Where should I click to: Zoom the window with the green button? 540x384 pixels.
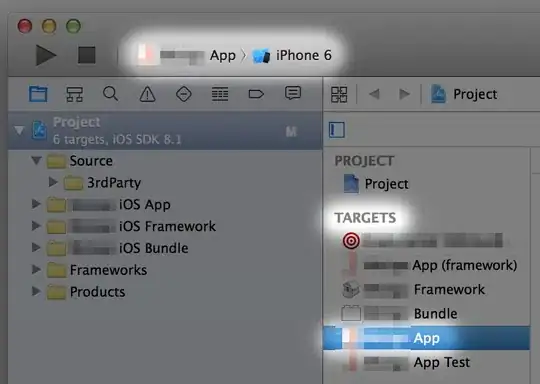73,26
